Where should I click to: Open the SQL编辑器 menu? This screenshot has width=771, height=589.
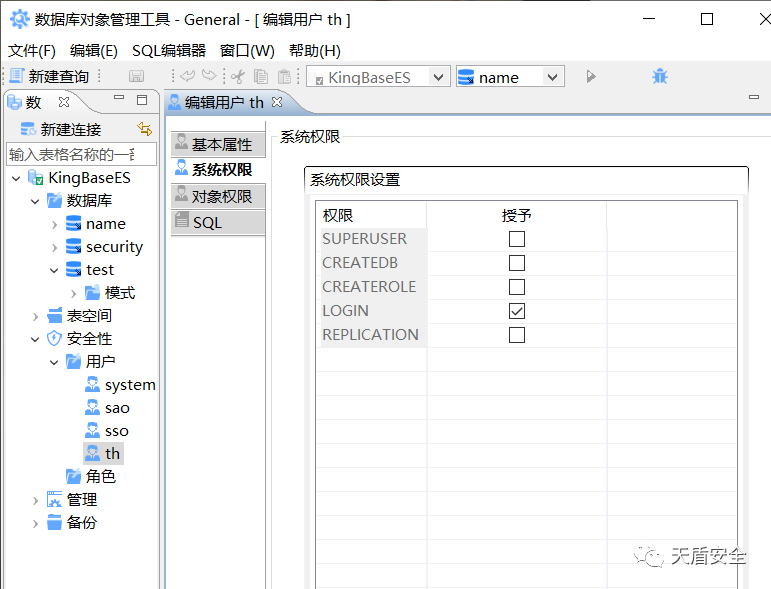169,51
